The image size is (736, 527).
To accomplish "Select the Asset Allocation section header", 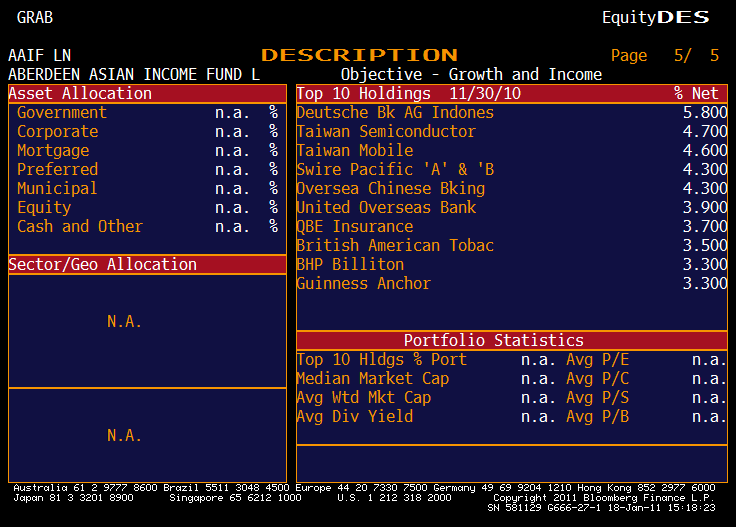I will pyautogui.click(x=80, y=94).
